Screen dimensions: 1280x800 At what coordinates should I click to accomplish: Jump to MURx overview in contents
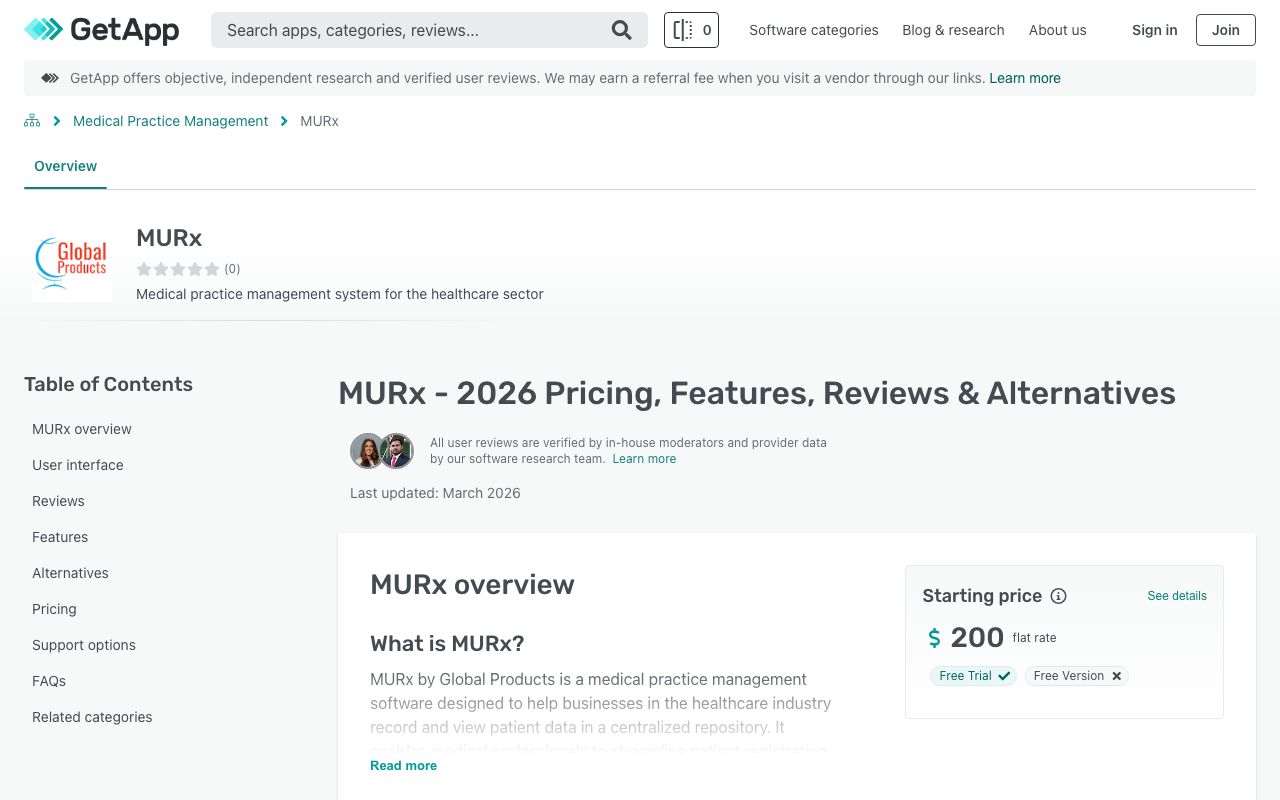coord(82,429)
